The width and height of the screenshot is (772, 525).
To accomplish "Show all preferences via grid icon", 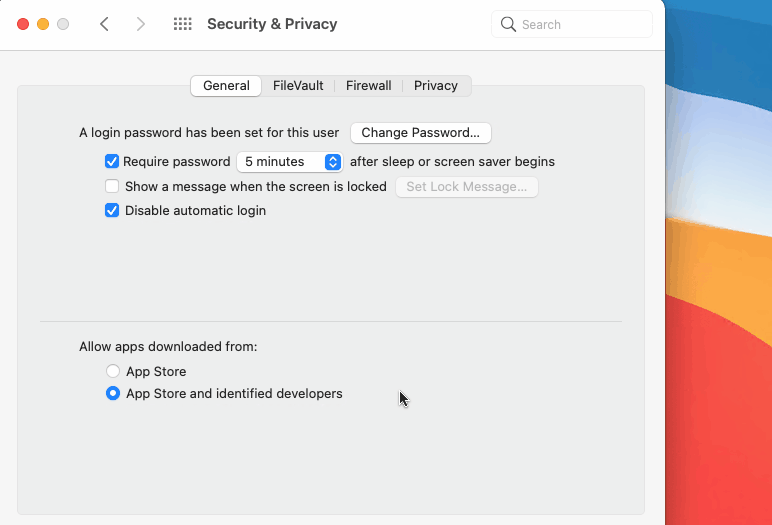I will pos(183,24).
